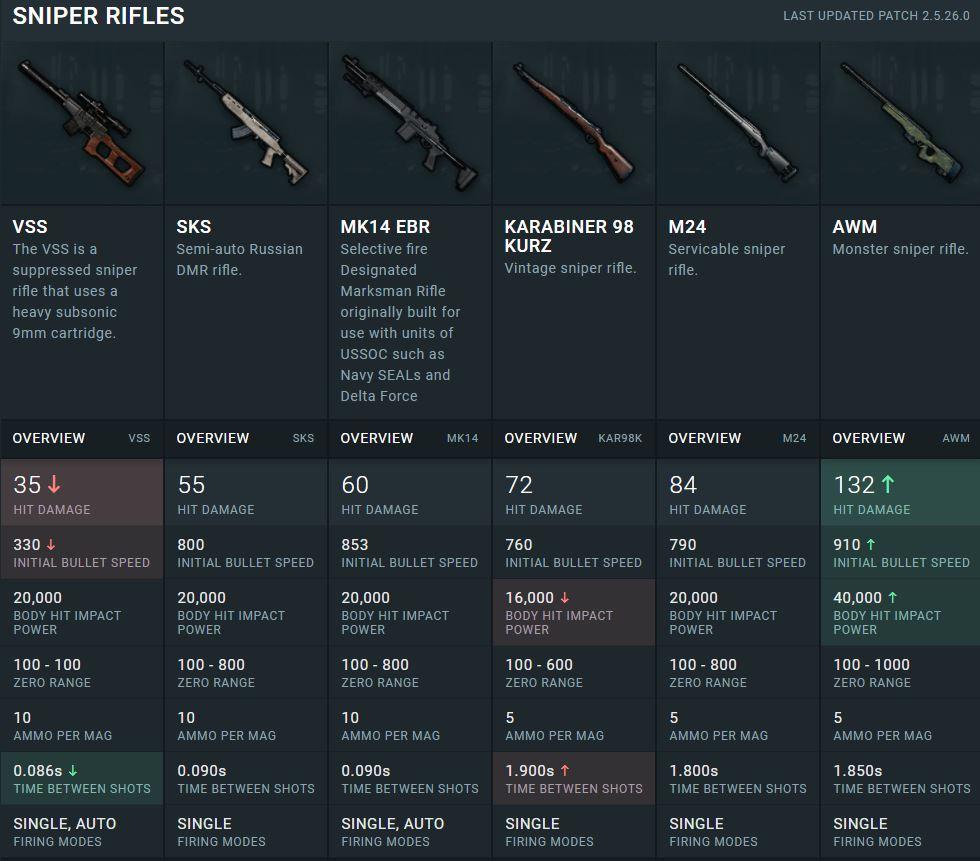
Task: Click the green up arrow beside 910 bullet speed
Action: [871, 545]
